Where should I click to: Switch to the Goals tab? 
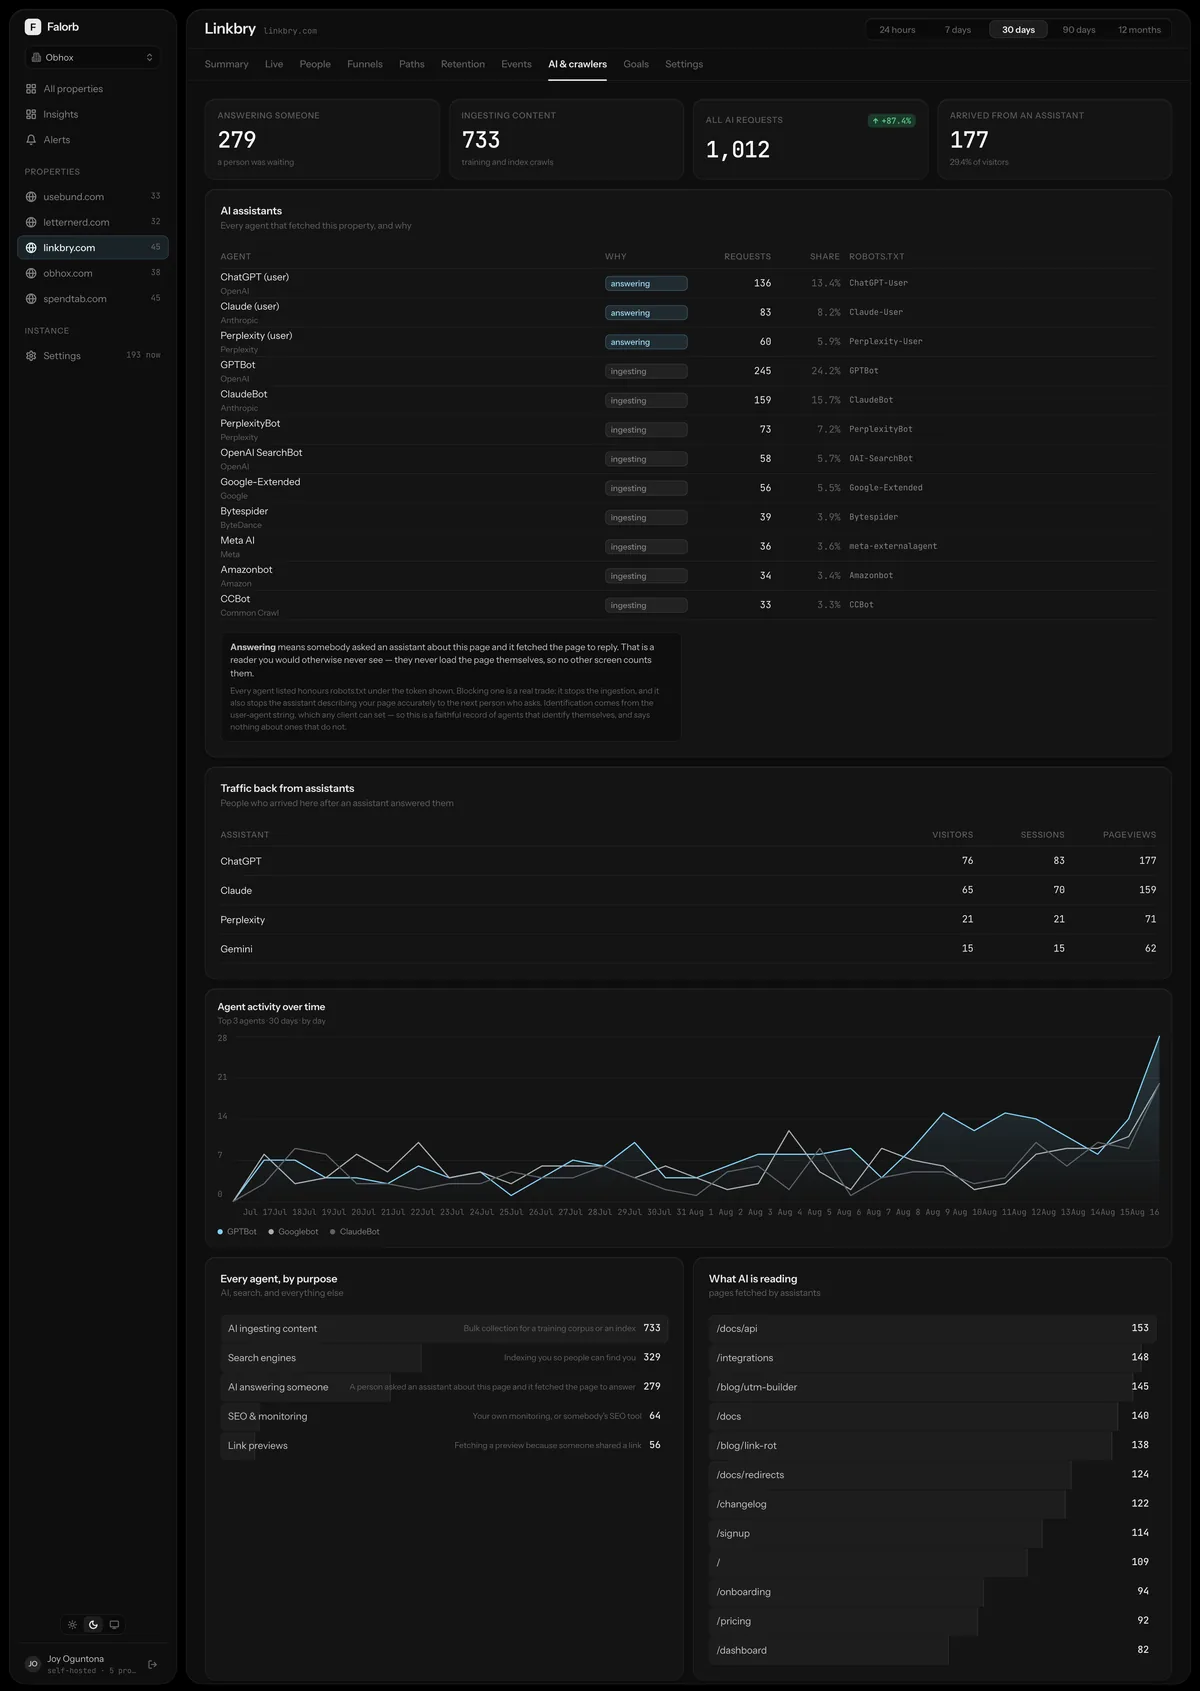click(x=636, y=64)
